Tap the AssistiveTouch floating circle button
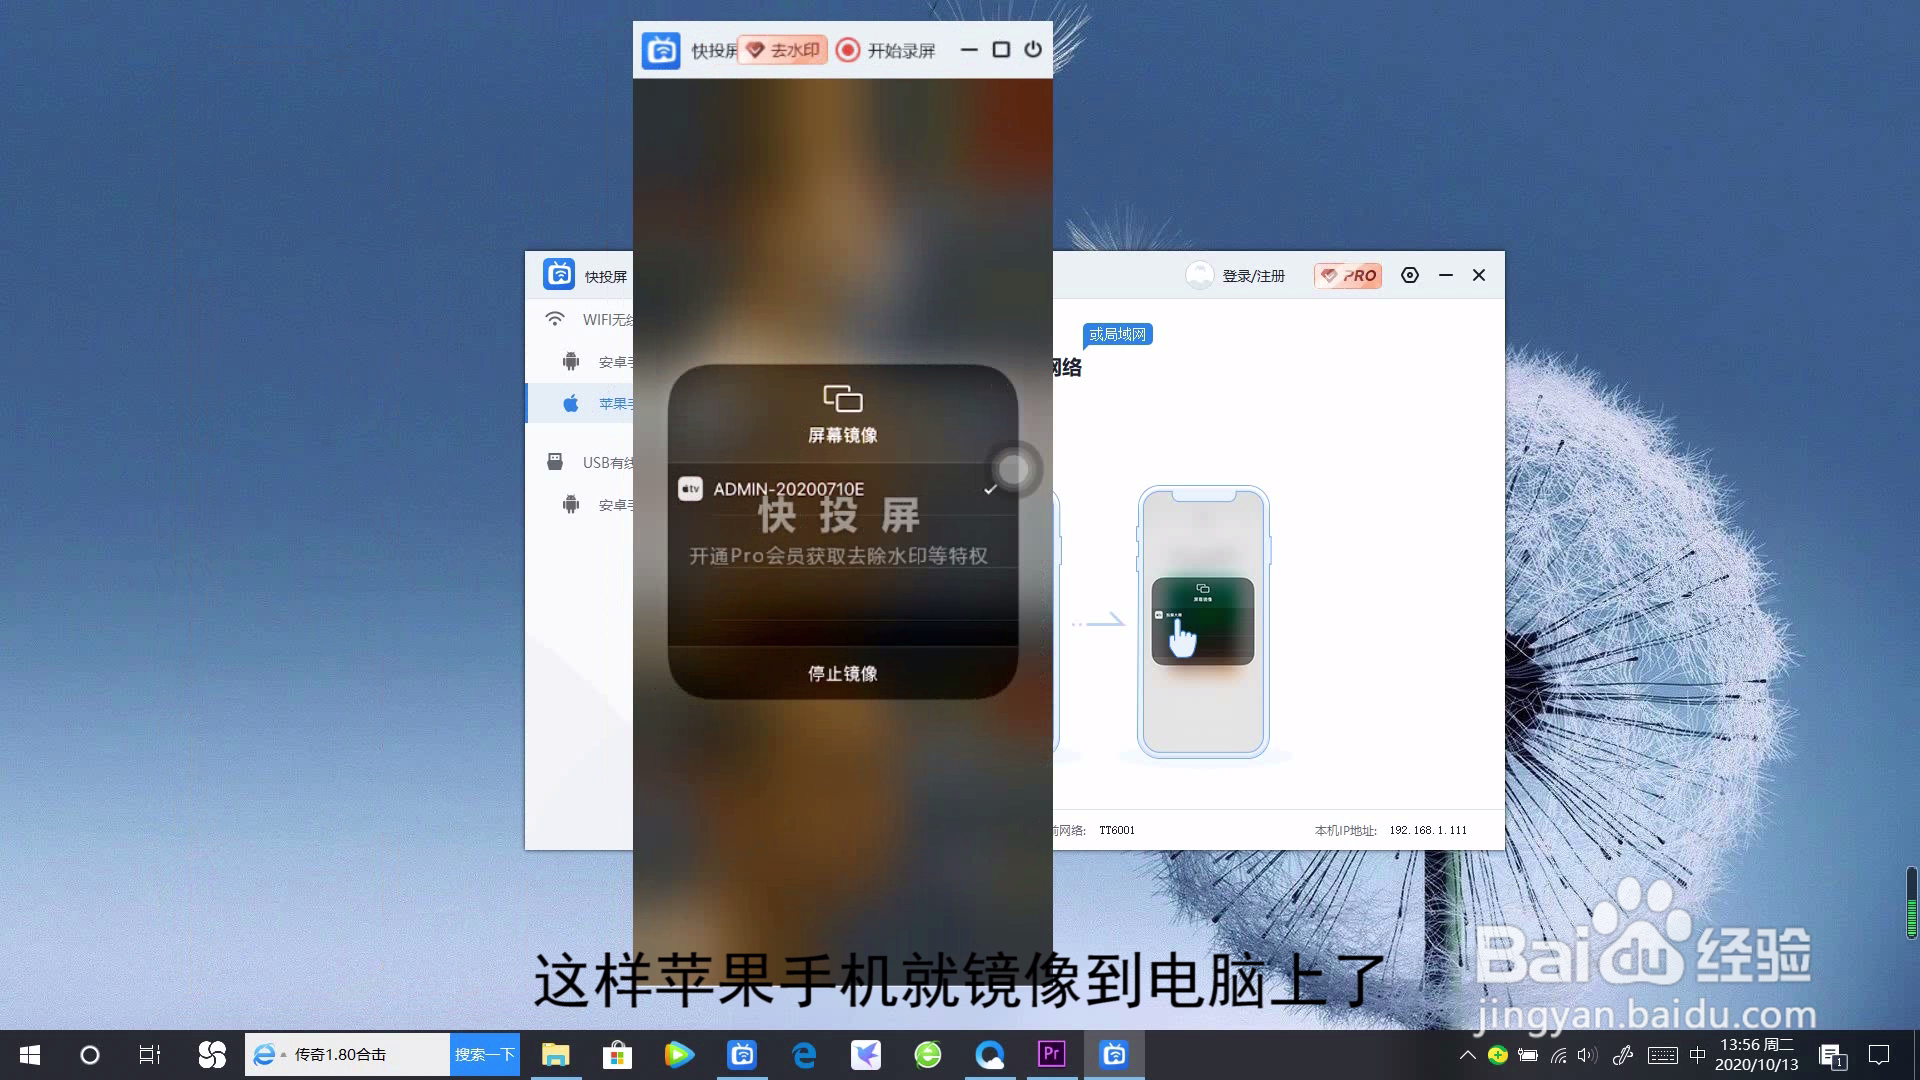 pyautogui.click(x=1014, y=469)
